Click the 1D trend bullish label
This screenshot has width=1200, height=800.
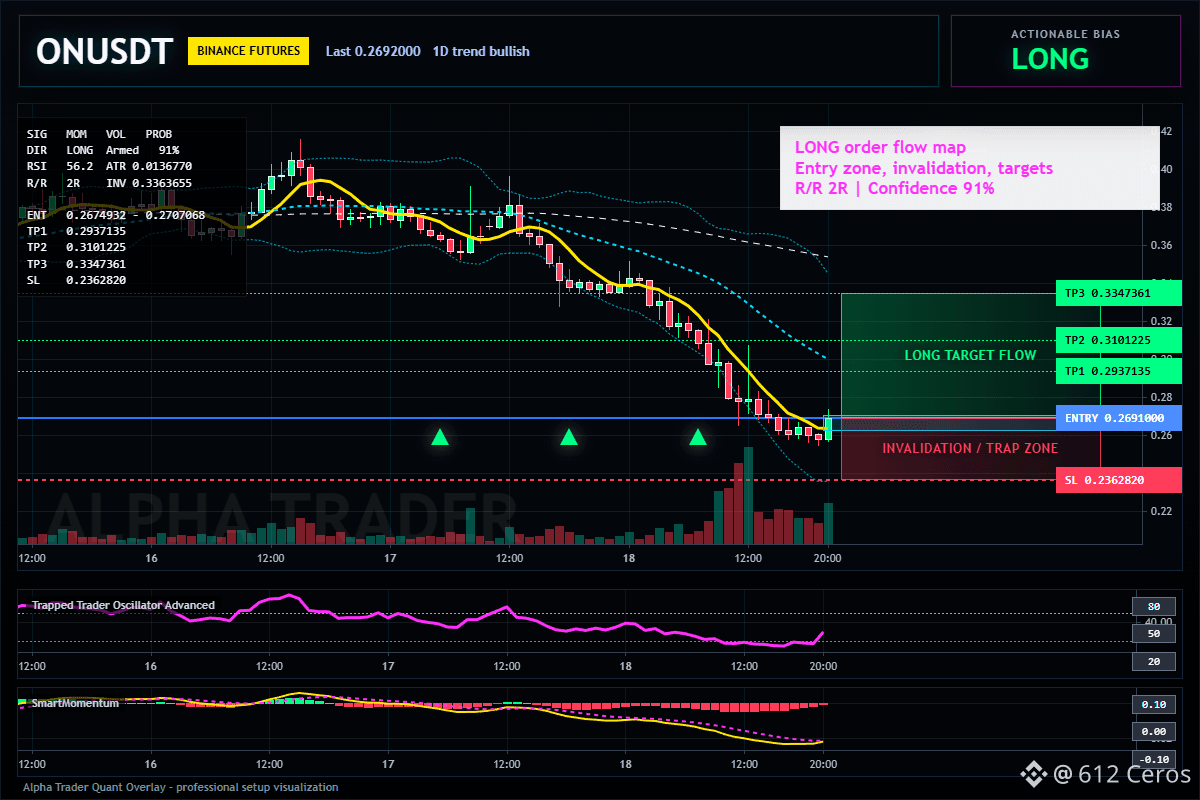(x=481, y=51)
